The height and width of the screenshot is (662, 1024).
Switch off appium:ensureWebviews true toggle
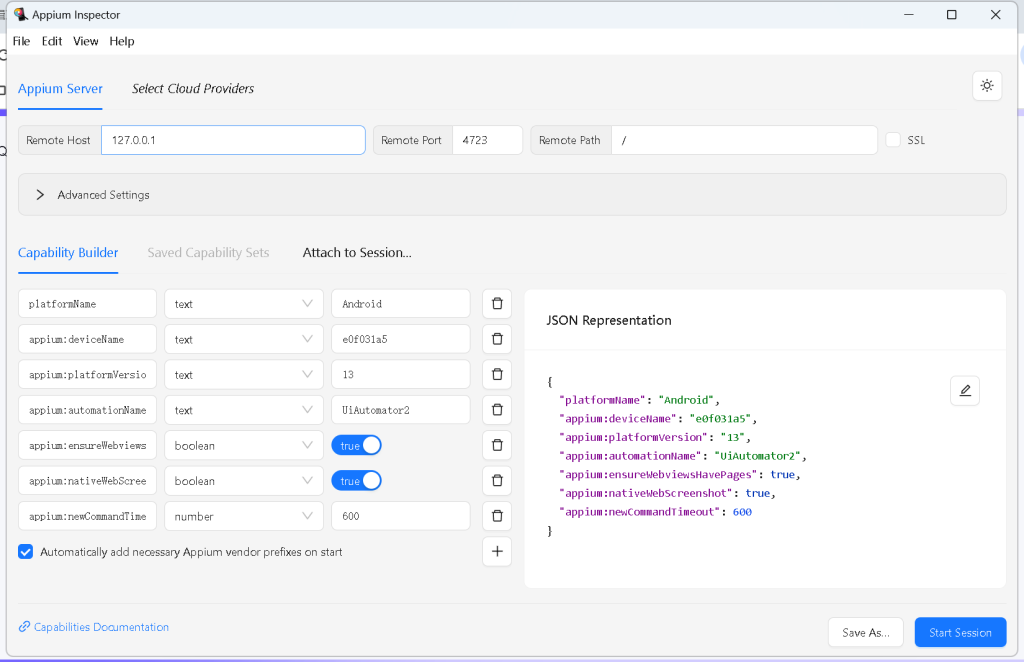click(357, 445)
